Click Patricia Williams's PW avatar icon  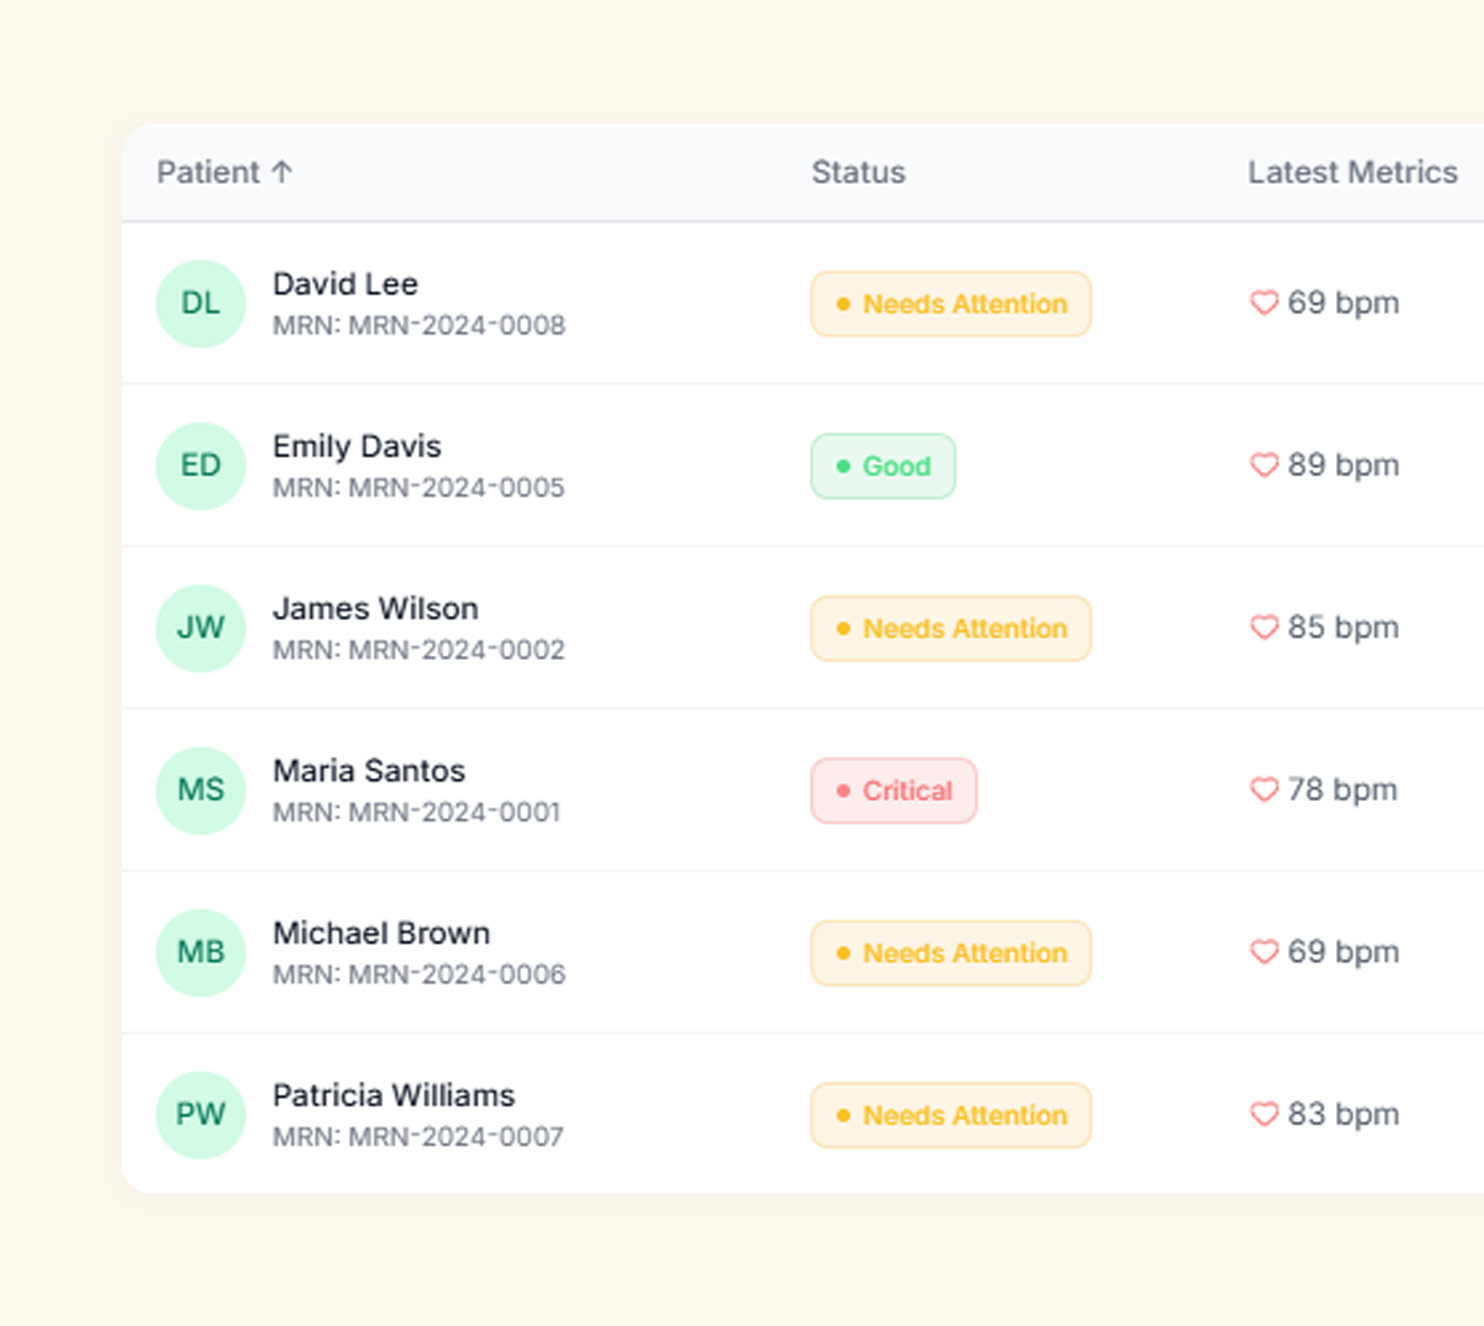pyautogui.click(x=200, y=1115)
